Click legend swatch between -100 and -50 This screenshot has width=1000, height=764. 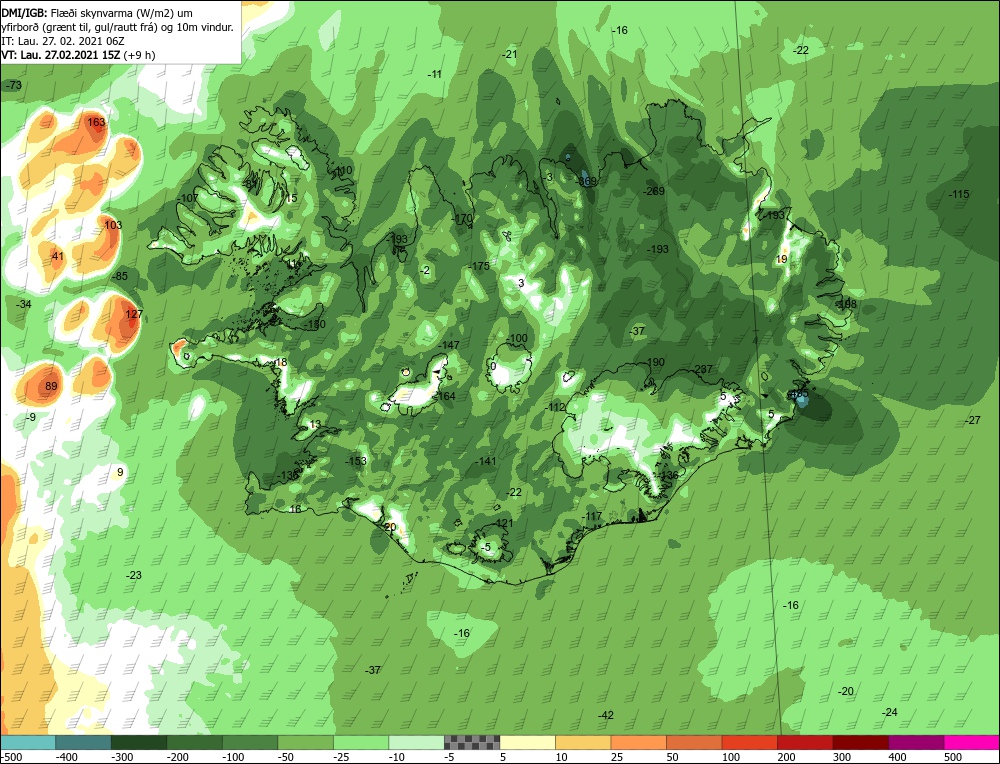pyautogui.click(x=250, y=742)
